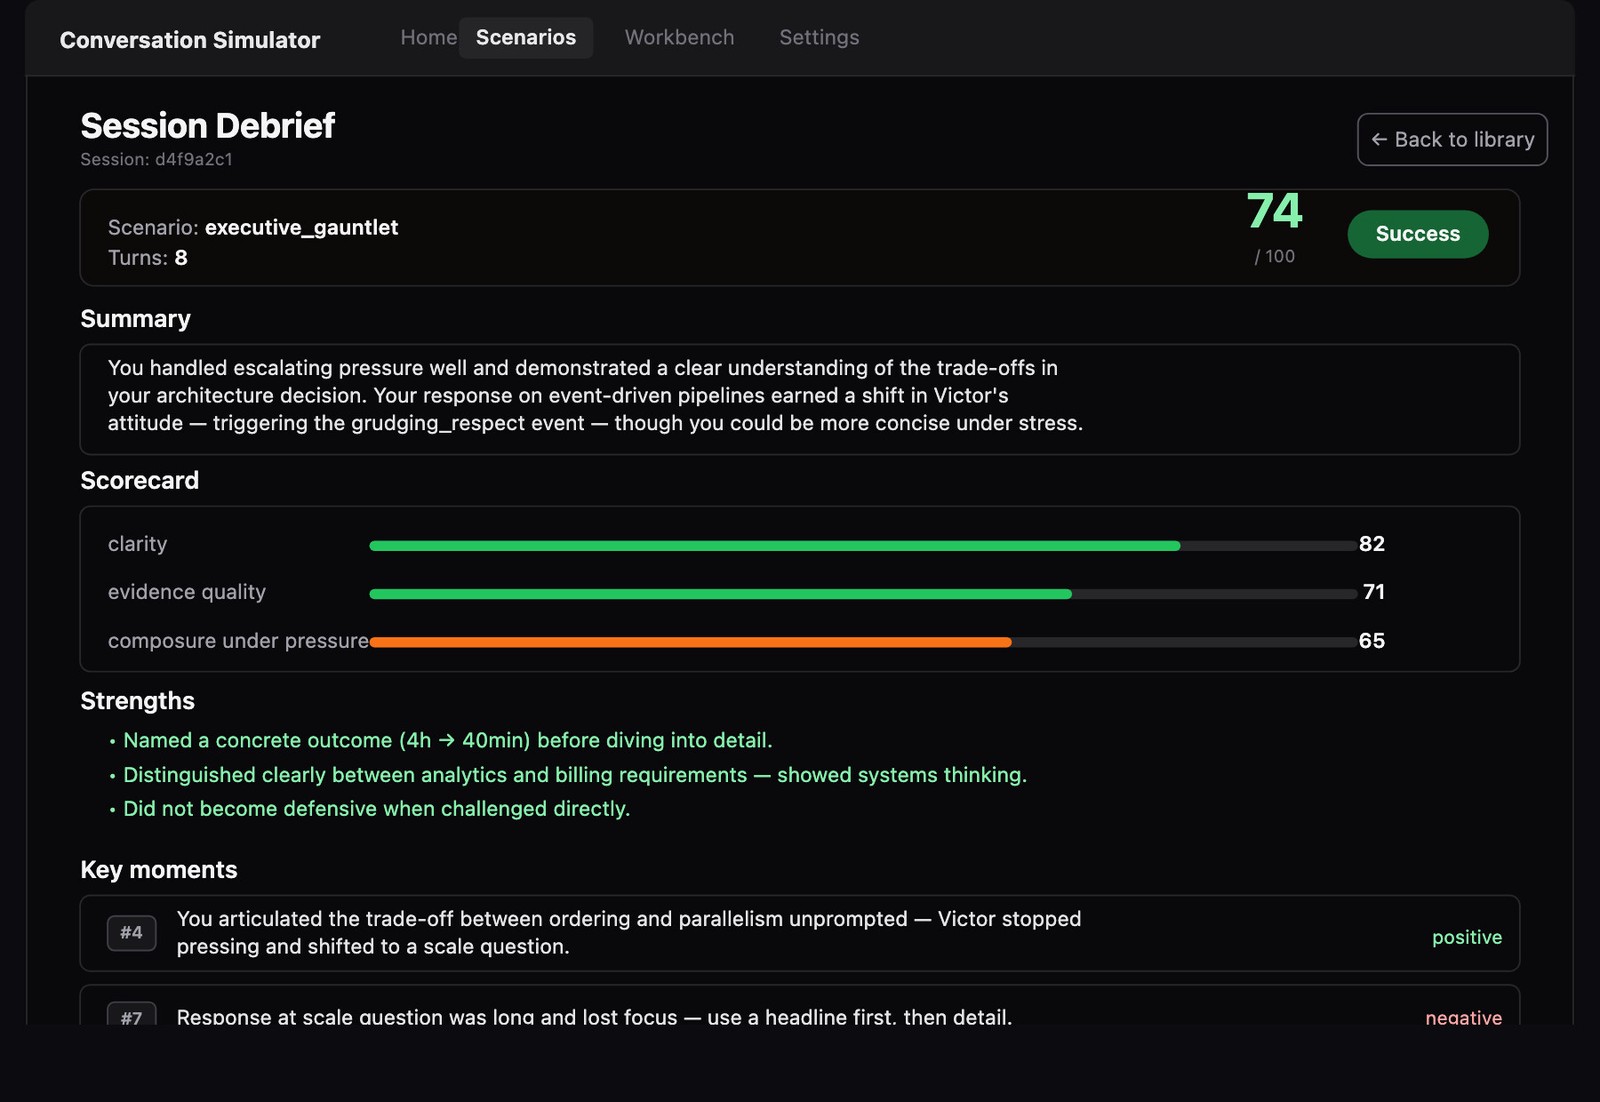Click the composure score value 65
This screenshot has height=1102, width=1600.
[1372, 641]
